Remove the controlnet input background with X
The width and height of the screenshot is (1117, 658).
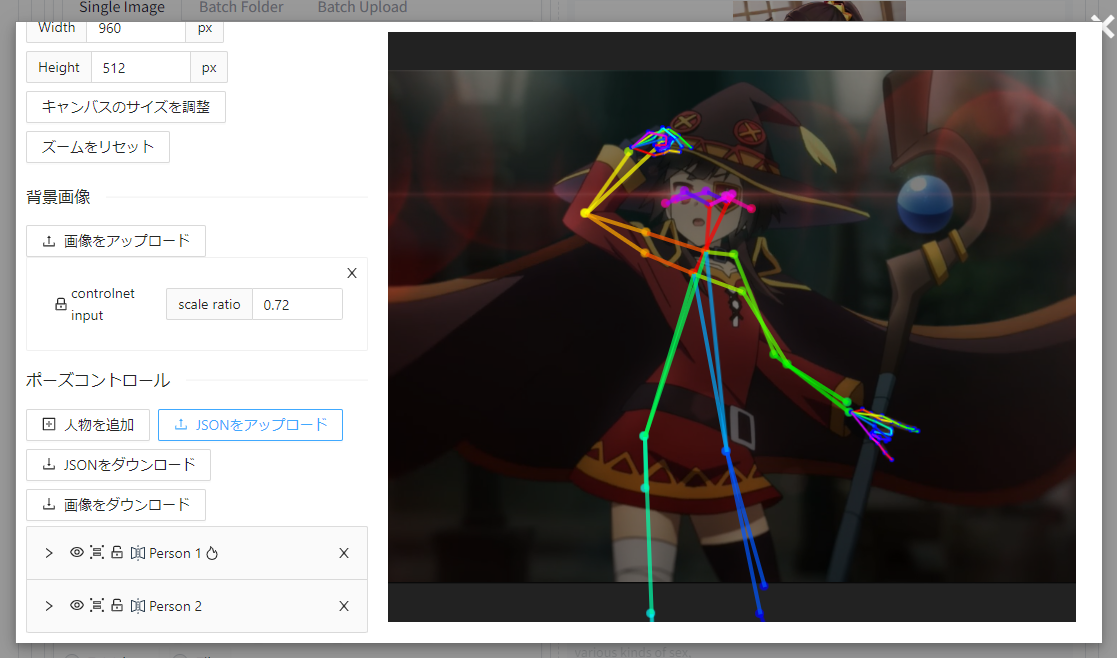point(352,273)
